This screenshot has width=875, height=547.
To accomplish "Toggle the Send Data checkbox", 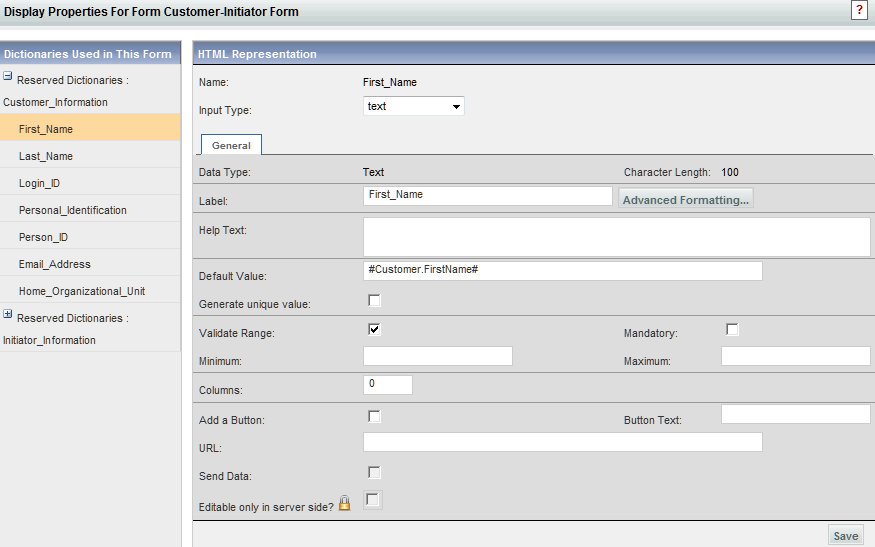I will (374, 472).
